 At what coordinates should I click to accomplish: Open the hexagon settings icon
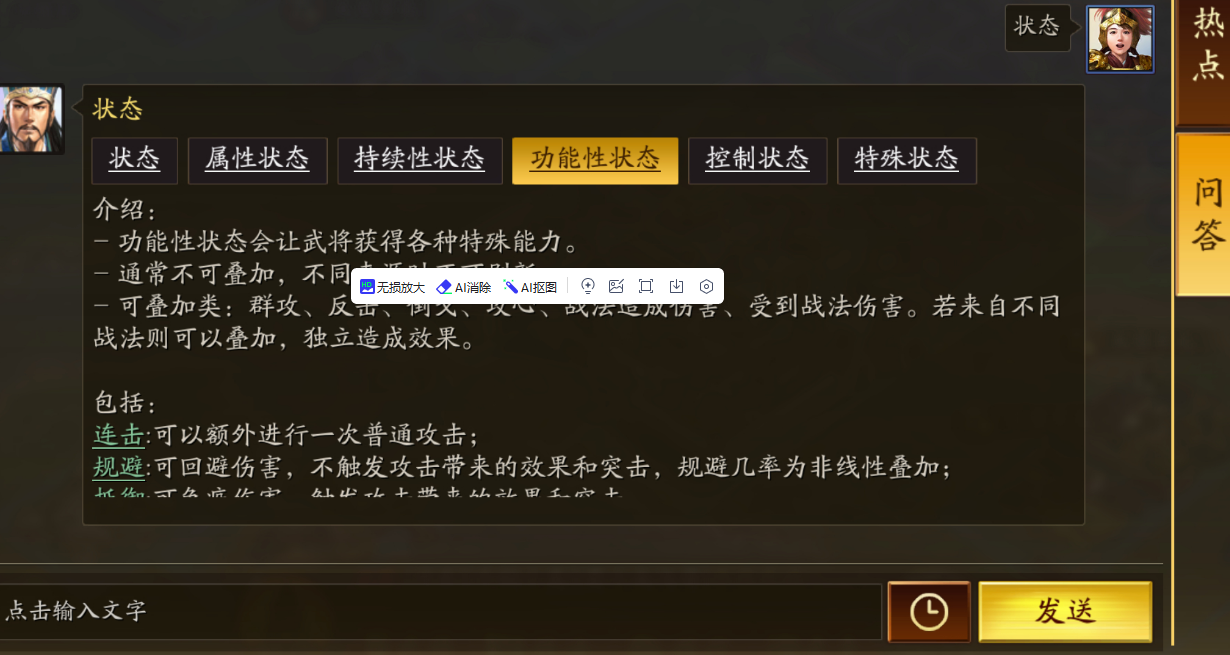pyautogui.click(x=706, y=286)
